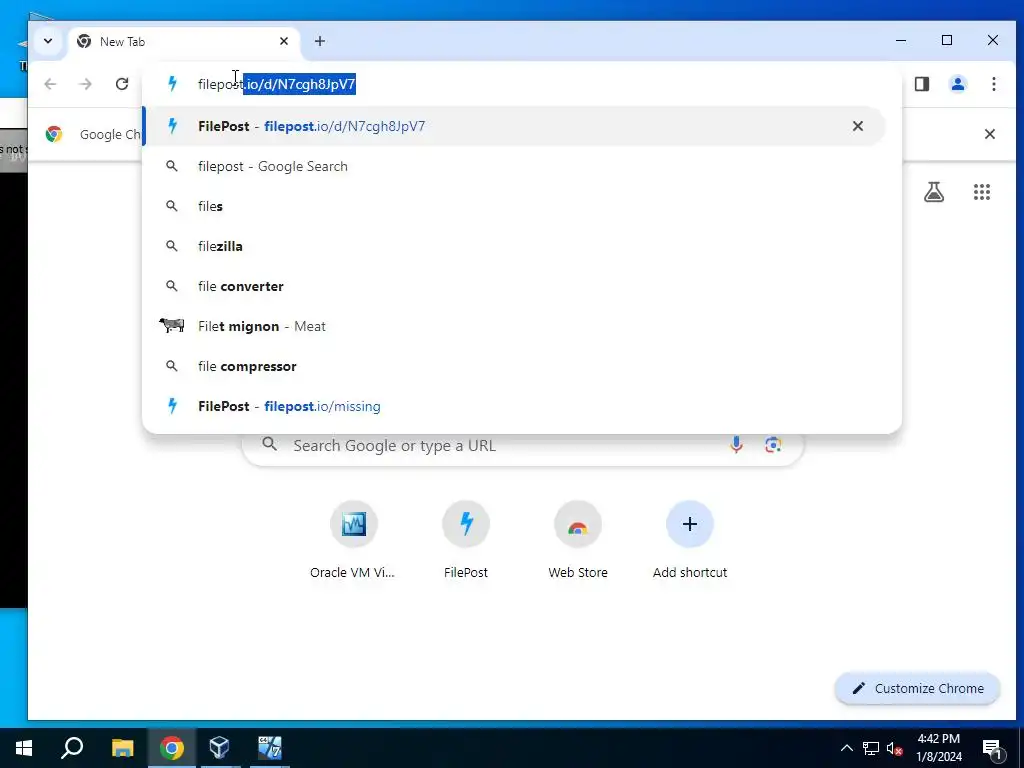Open the clock showing 4:42 PM
The width and height of the screenshot is (1024, 768).
pos(939,748)
